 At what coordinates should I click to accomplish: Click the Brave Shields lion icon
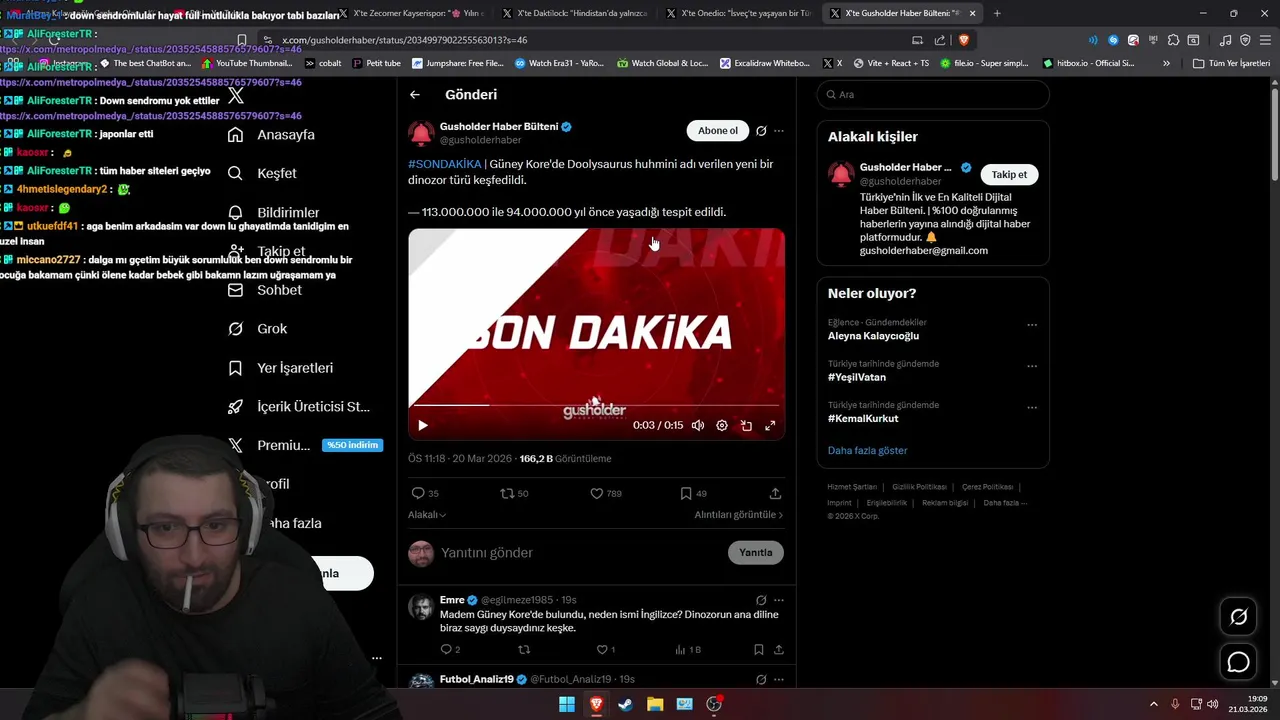pos(964,40)
